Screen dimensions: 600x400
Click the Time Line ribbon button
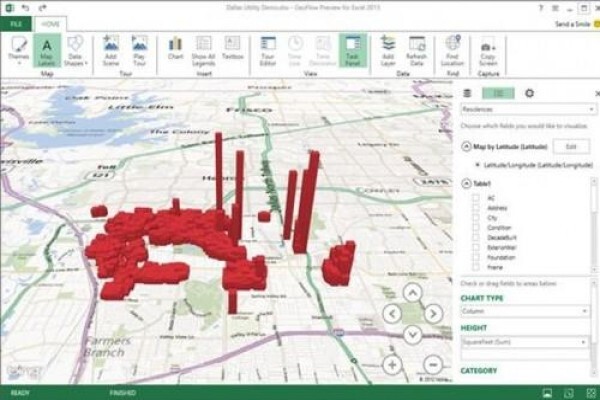pos(295,51)
